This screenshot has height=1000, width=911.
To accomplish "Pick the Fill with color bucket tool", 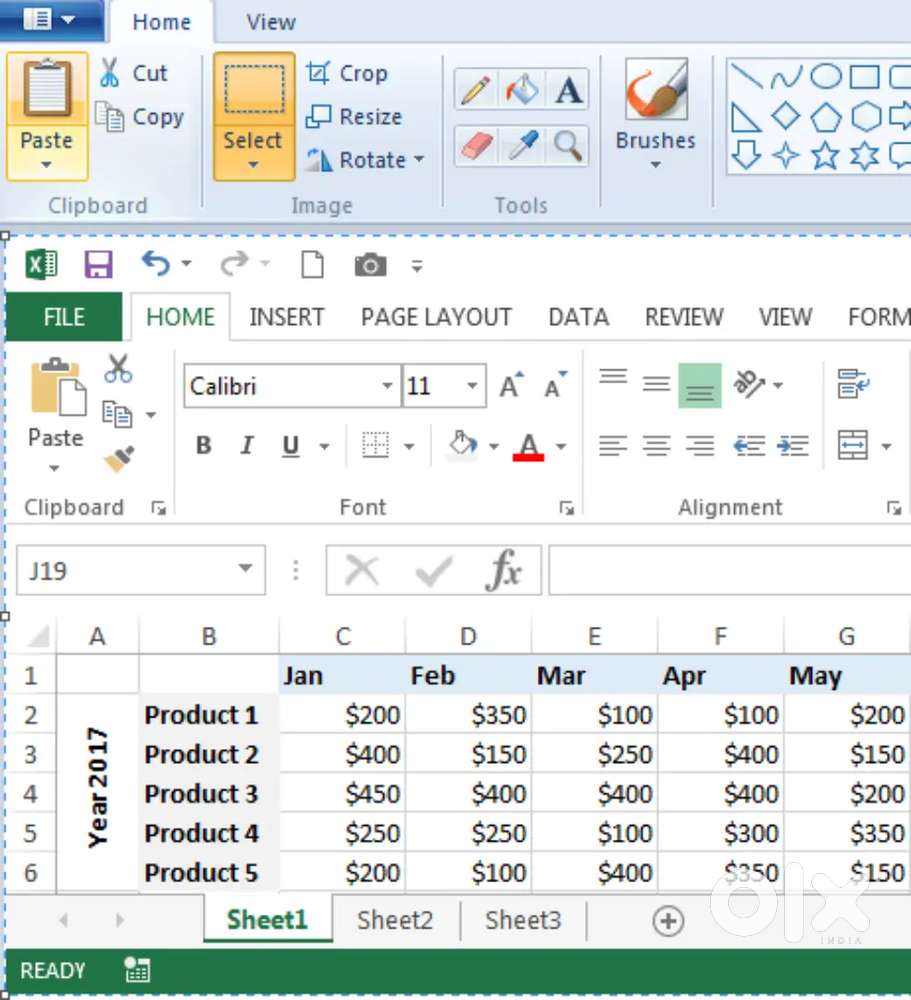I will point(521,91).
